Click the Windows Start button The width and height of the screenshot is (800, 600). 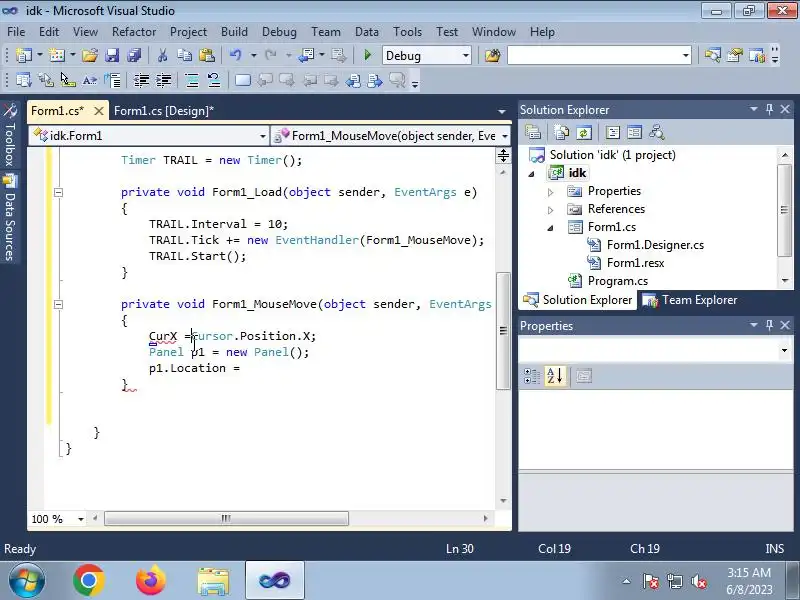pos(27,581)
